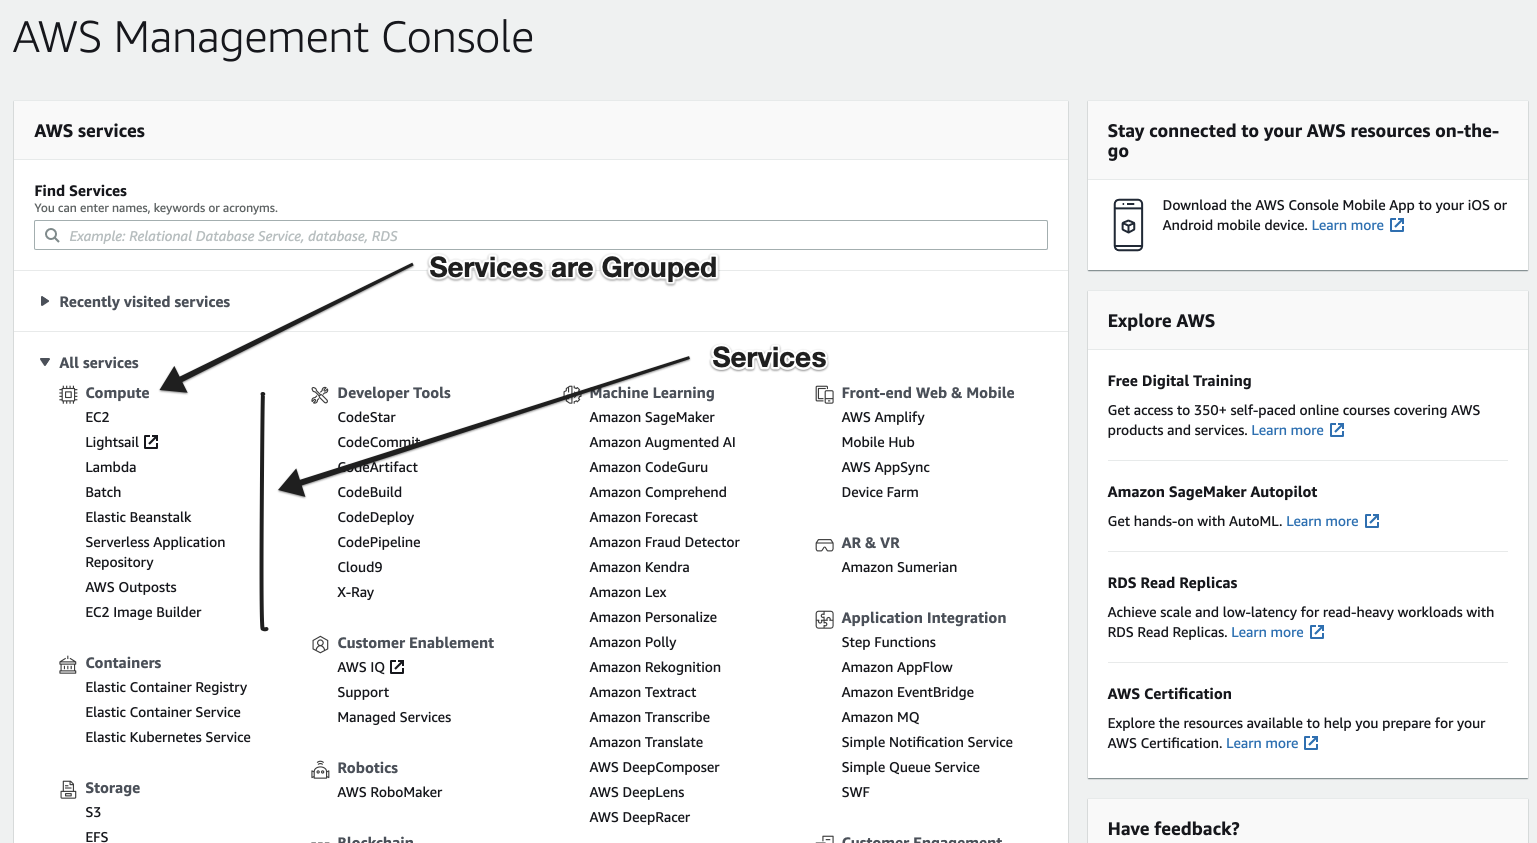Open the S3 storage service

tap(93, 812)
